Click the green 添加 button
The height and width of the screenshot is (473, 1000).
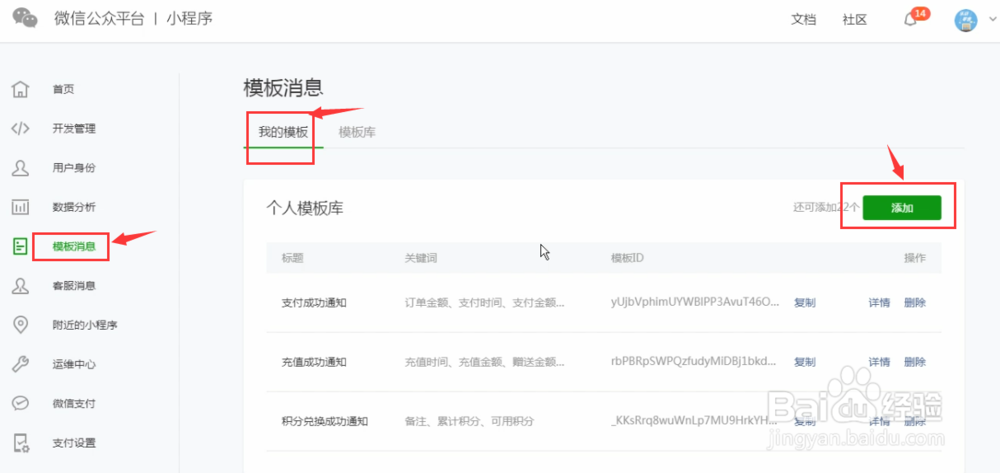[902, 208]
